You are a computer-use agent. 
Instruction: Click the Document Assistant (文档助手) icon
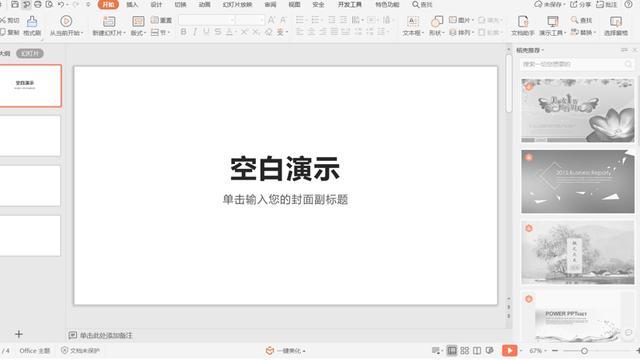(x=523, y=21)
